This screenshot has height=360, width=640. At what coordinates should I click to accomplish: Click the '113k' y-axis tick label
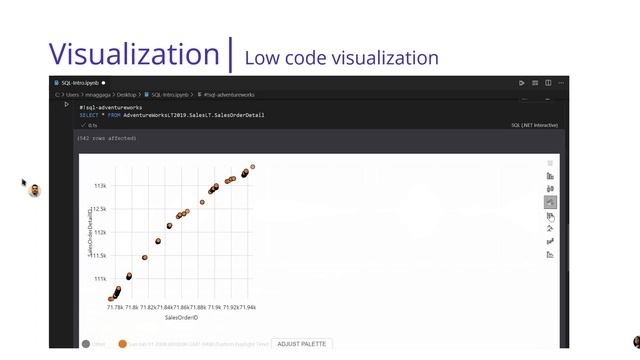100,186
